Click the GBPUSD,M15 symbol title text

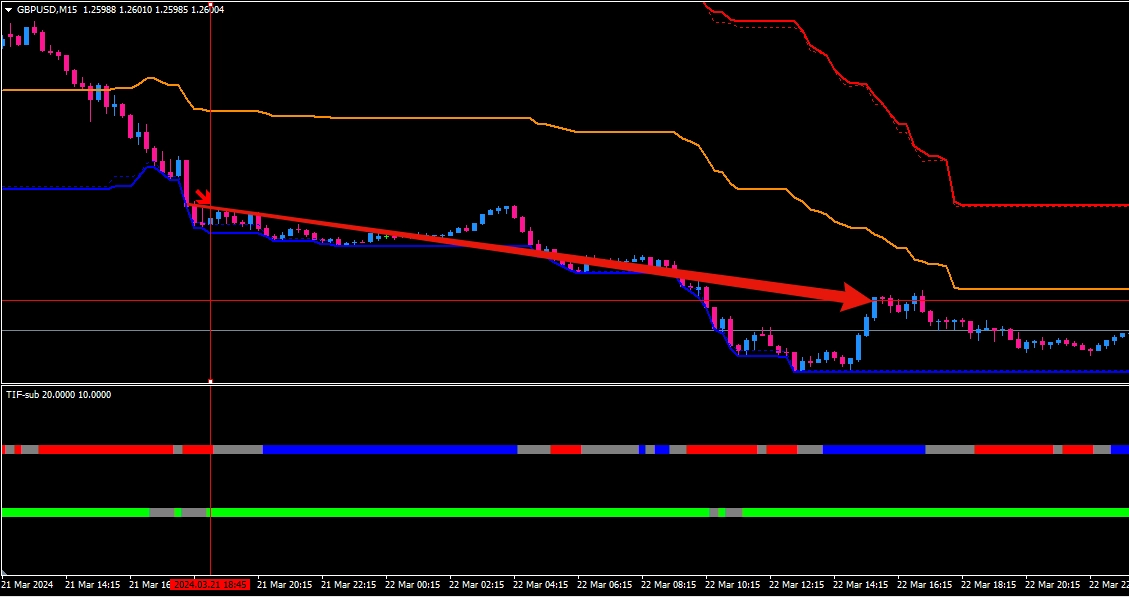46,9
